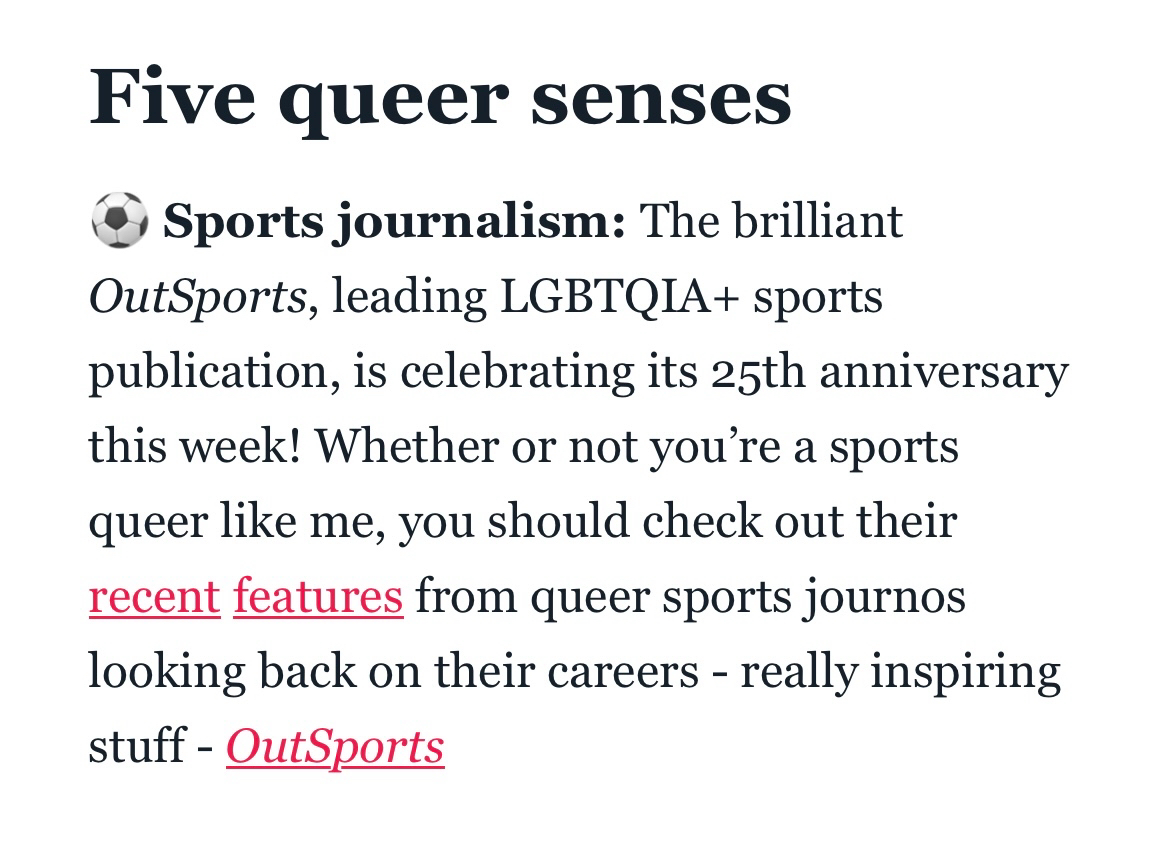Follow the red italic OutSports link
Screen dimensions: 1170x841
[335, 747]
